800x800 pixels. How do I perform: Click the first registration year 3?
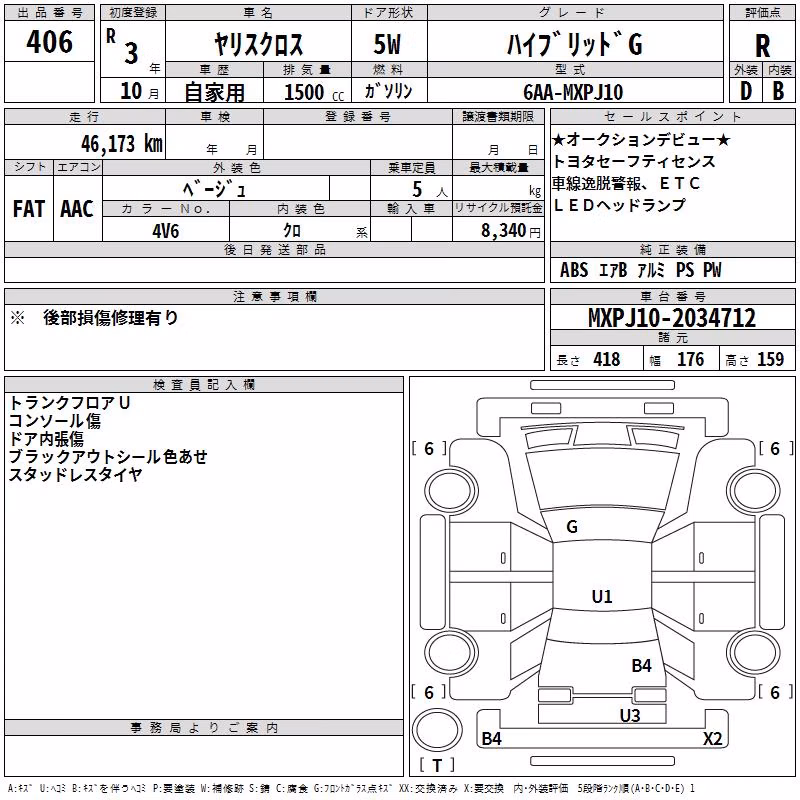click(131, 54)
